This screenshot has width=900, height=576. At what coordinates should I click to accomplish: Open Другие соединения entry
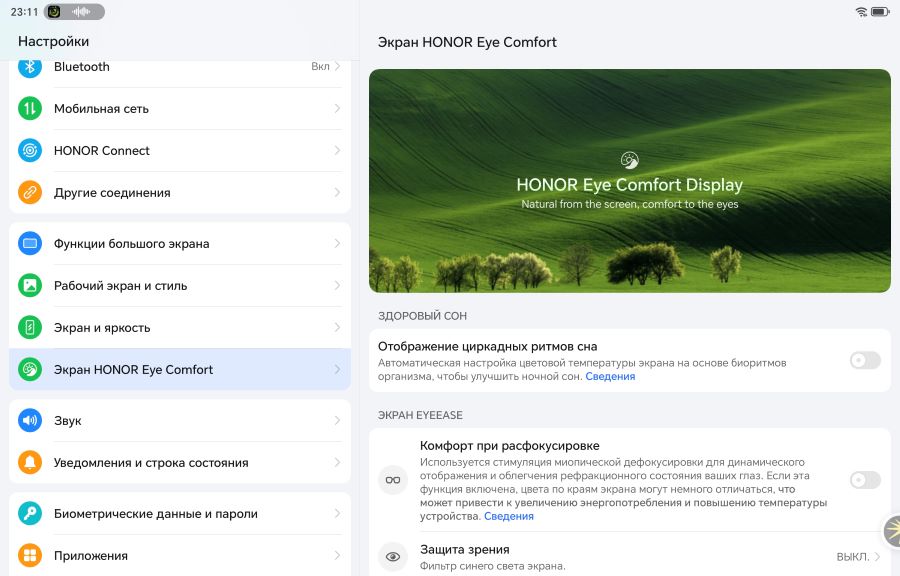[x=180, y=192]
